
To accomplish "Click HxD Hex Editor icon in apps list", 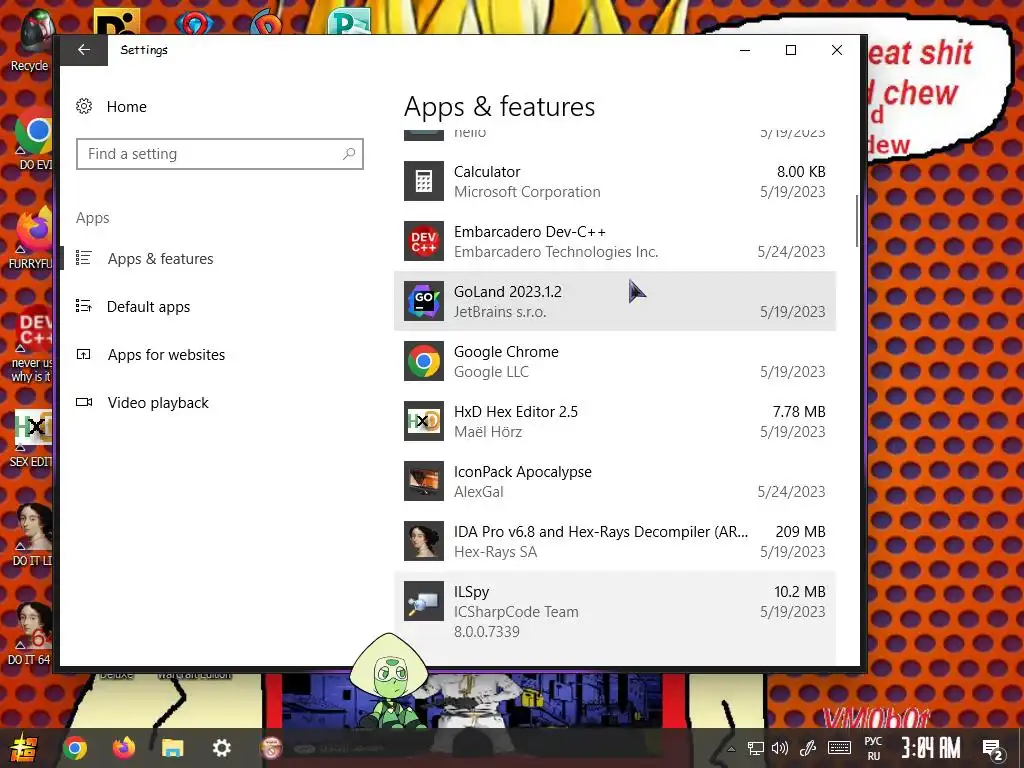I will click(424, 421).
